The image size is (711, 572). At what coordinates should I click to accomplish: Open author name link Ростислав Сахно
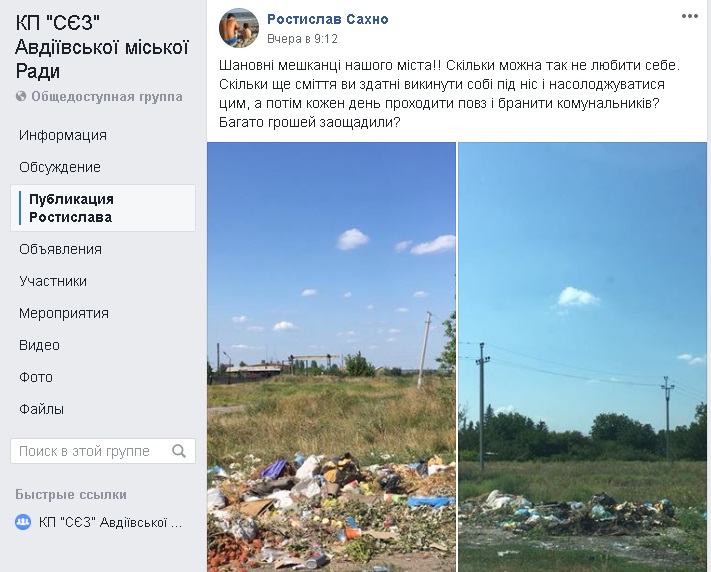[x=327, y=19]
